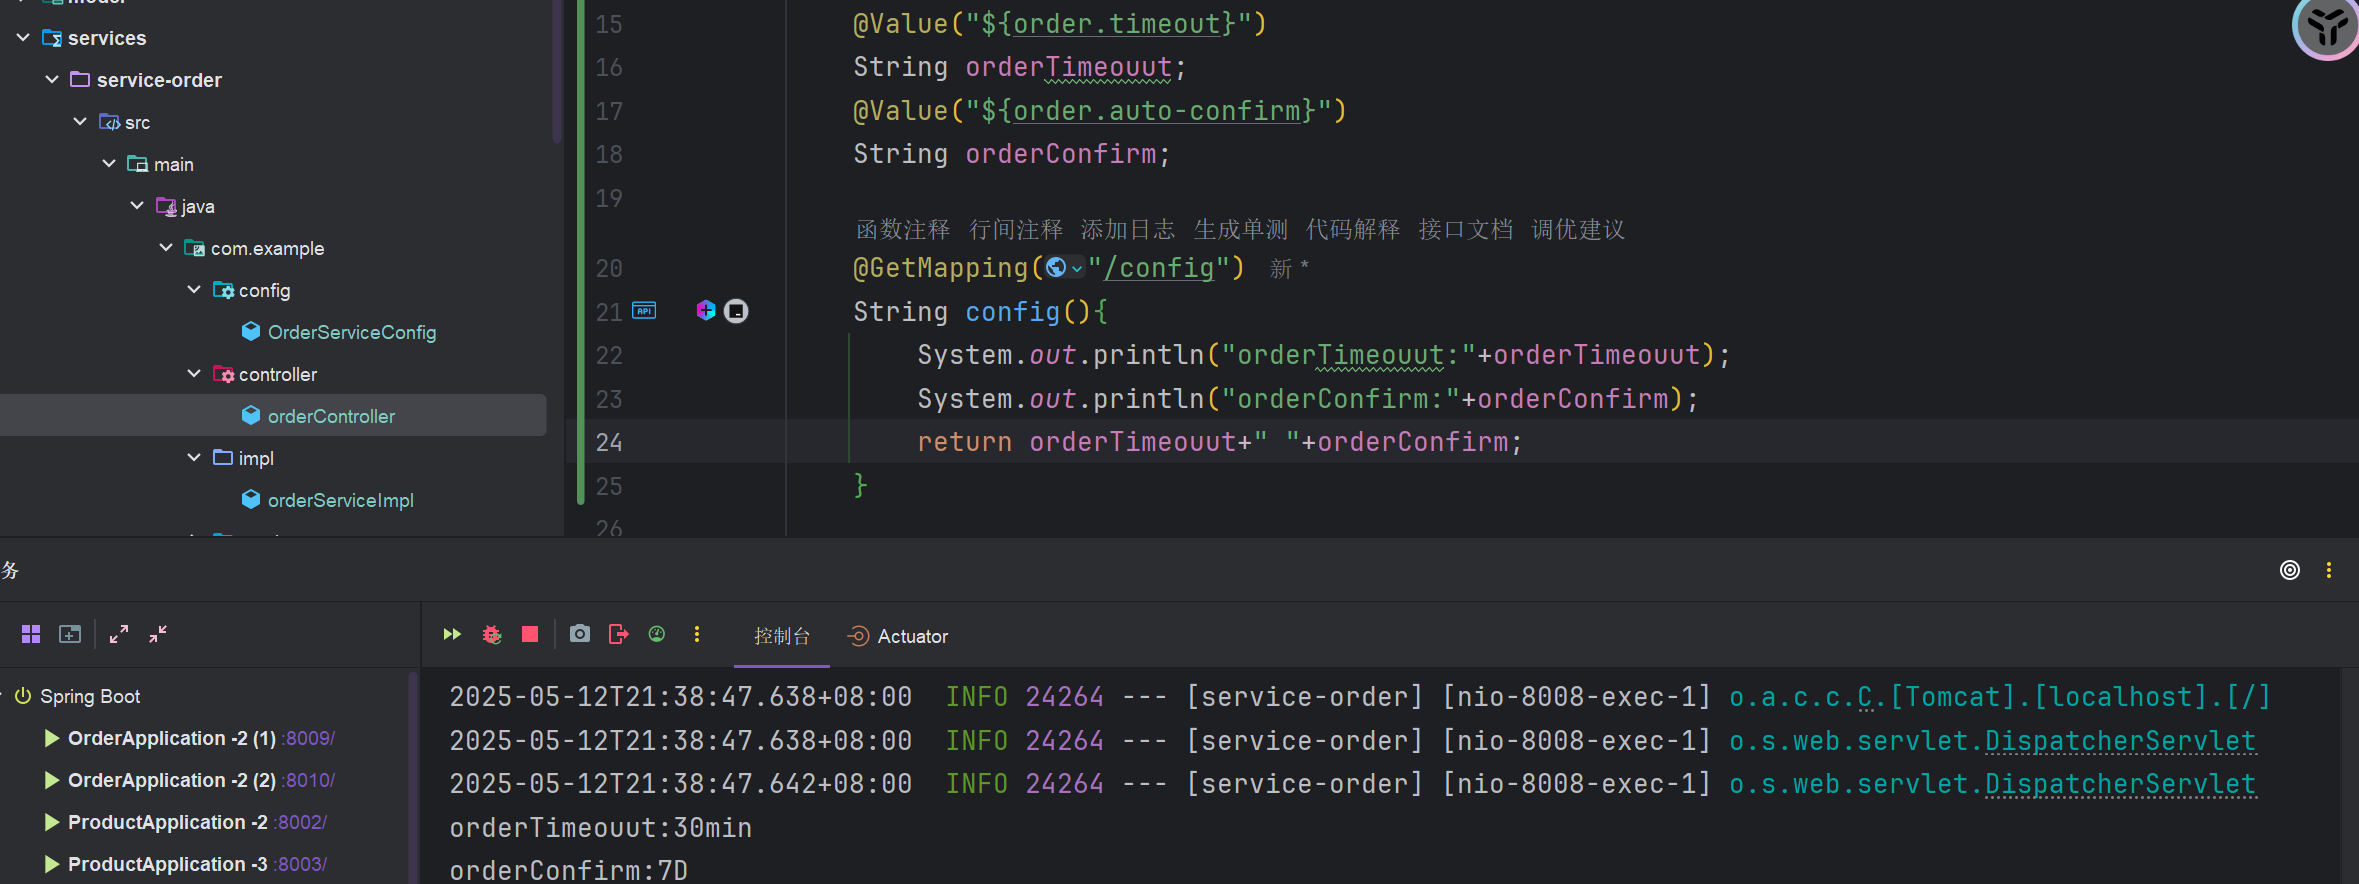
Task: Stop the running service with red square
Action: click(x=530, y=635)
